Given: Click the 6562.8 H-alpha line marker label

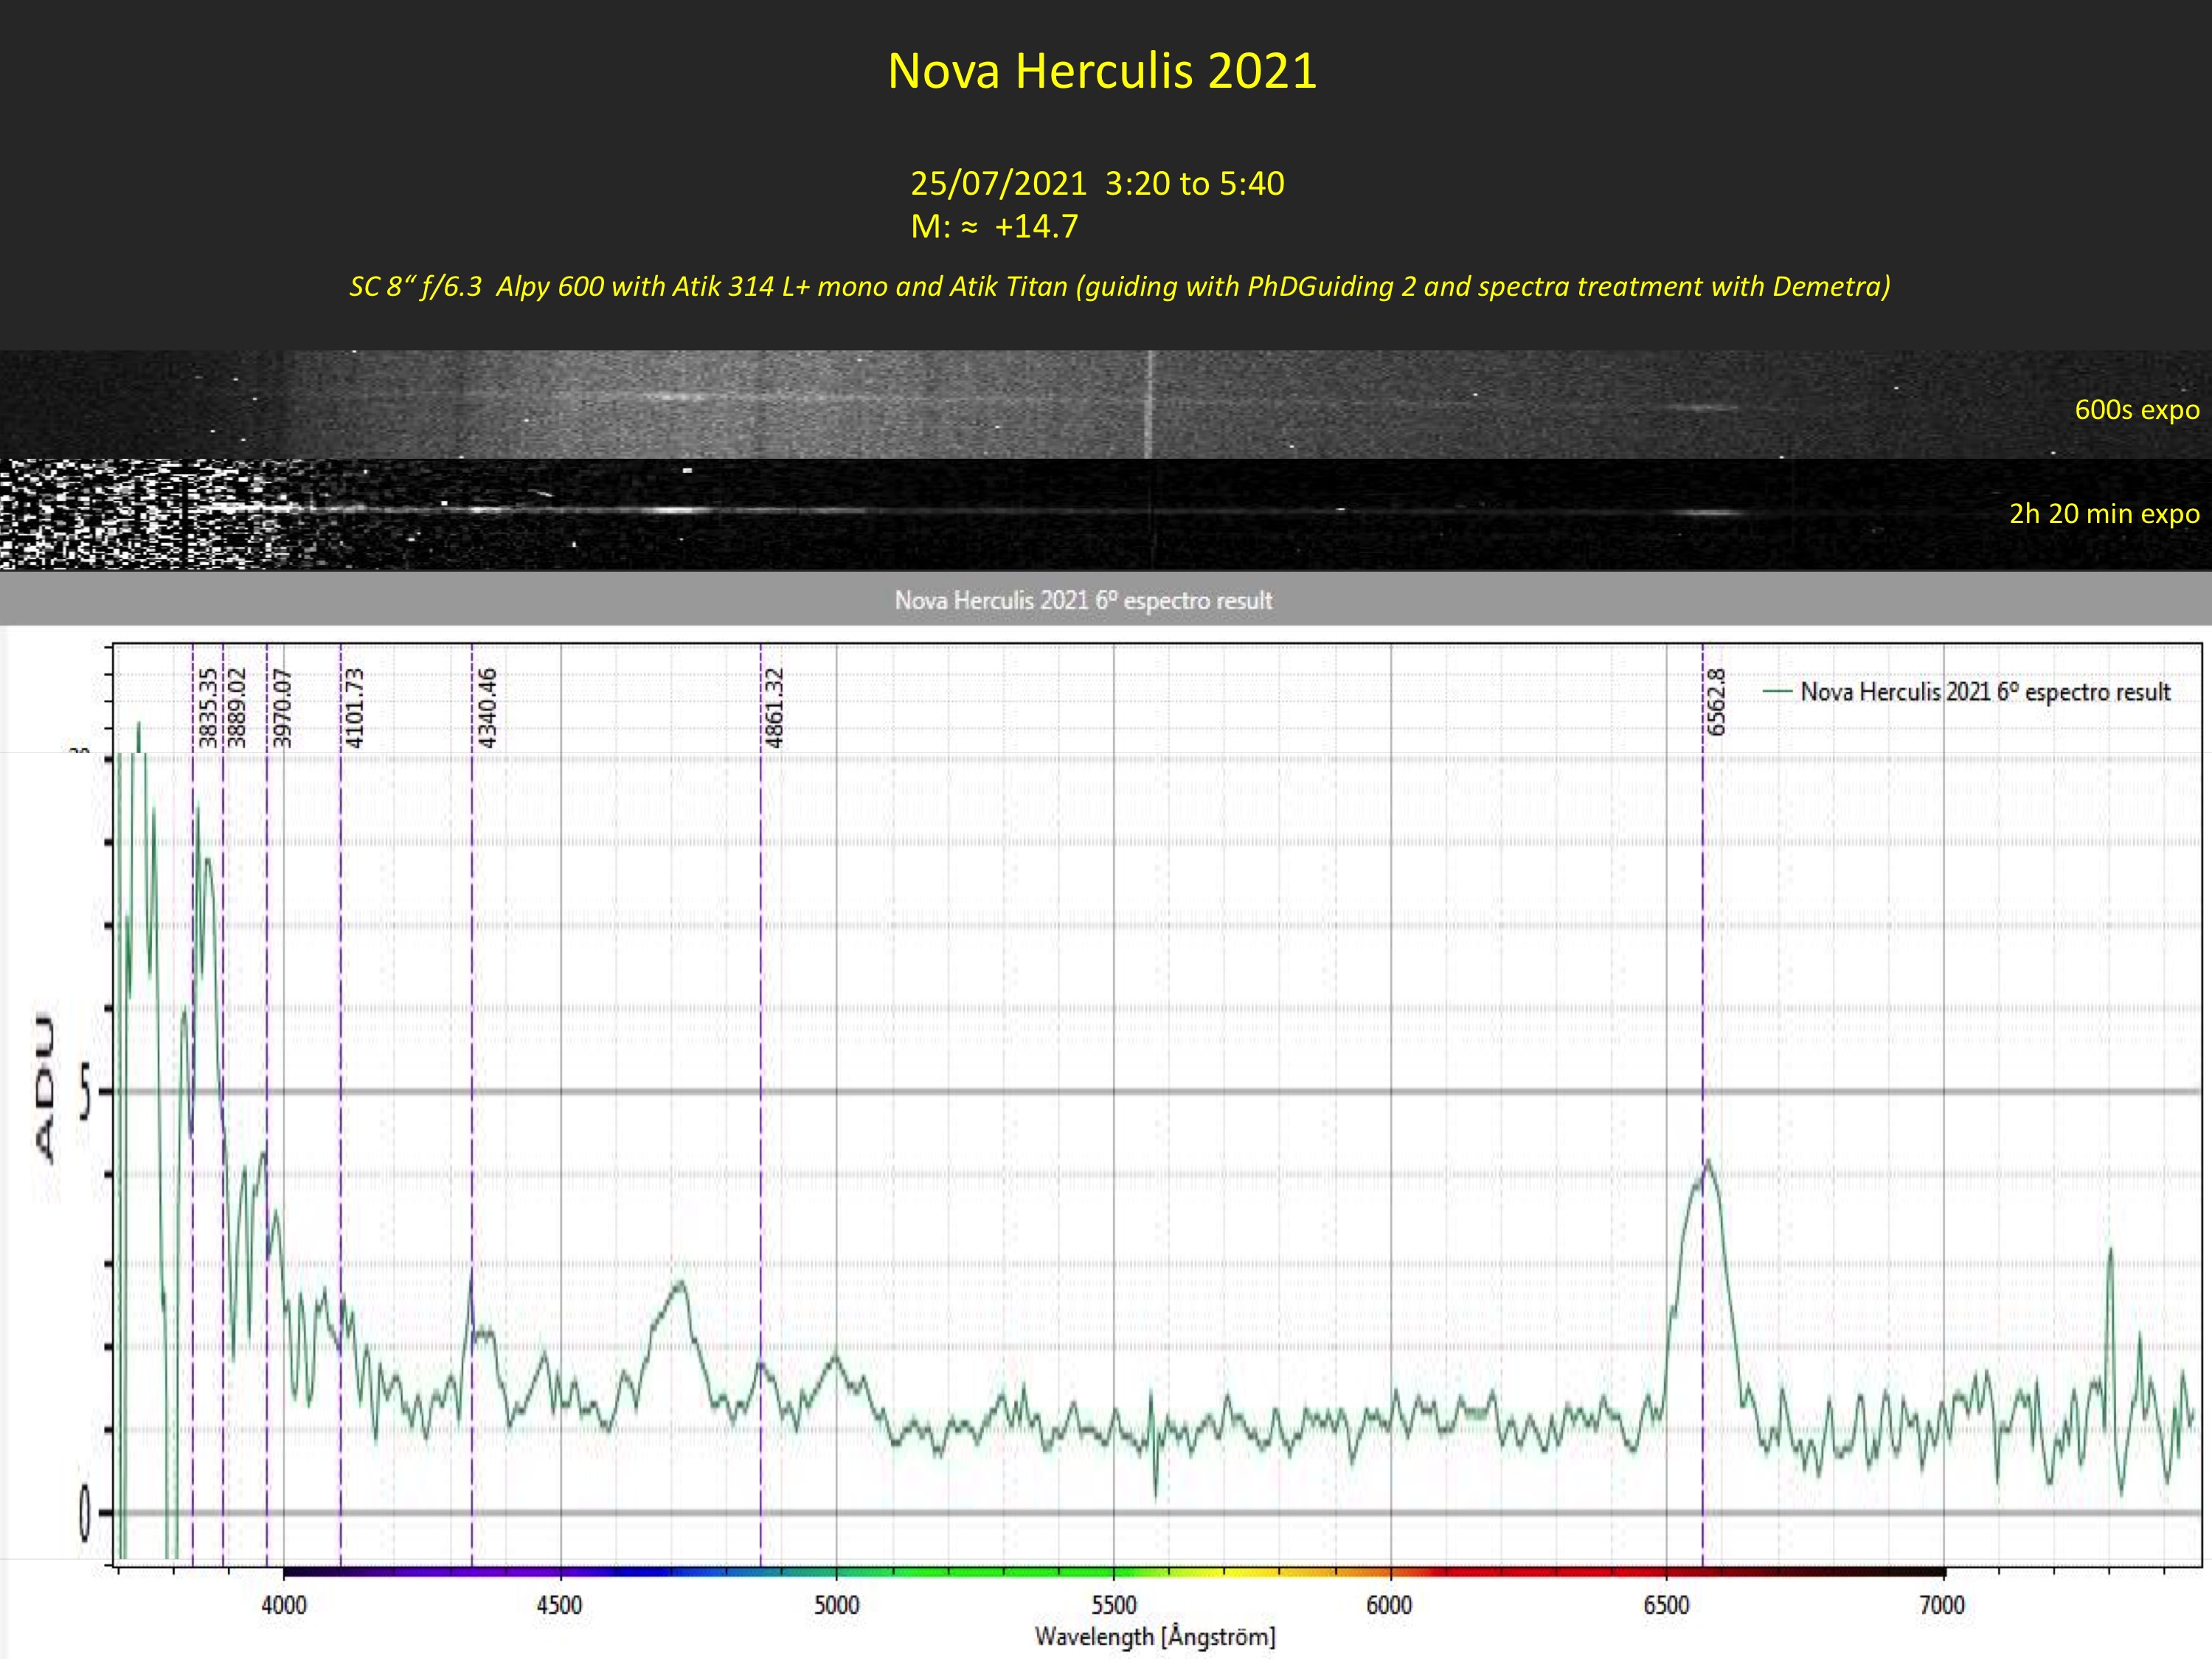Looking at the screenshot, I should coord(1717,703).
